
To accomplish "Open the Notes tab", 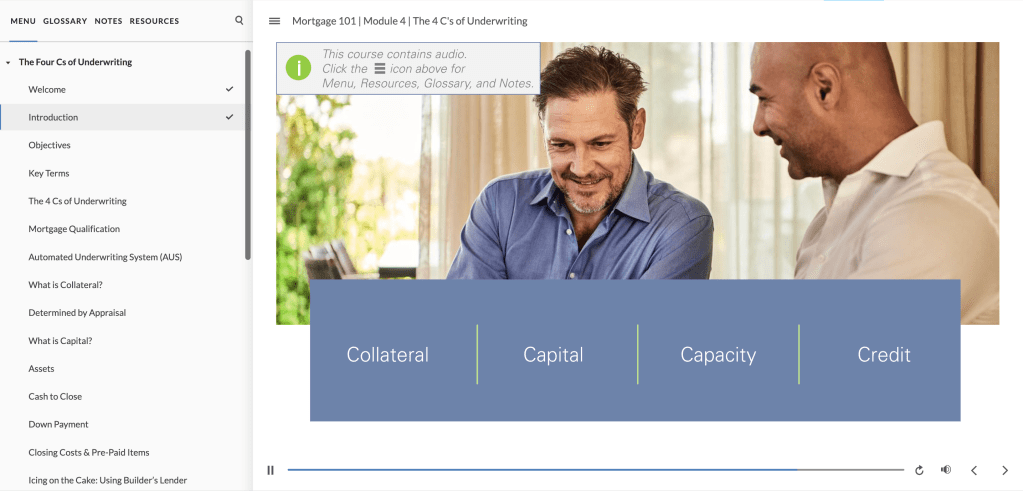I will pos(108,21).
